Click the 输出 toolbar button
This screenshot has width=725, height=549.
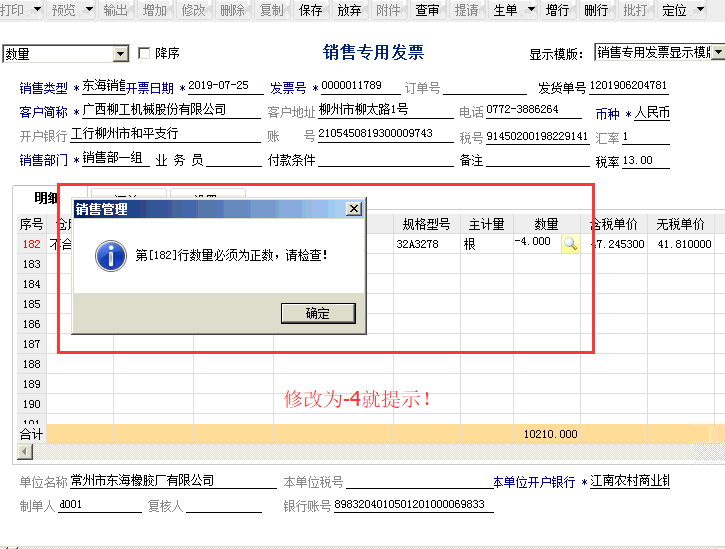point(116,10)
